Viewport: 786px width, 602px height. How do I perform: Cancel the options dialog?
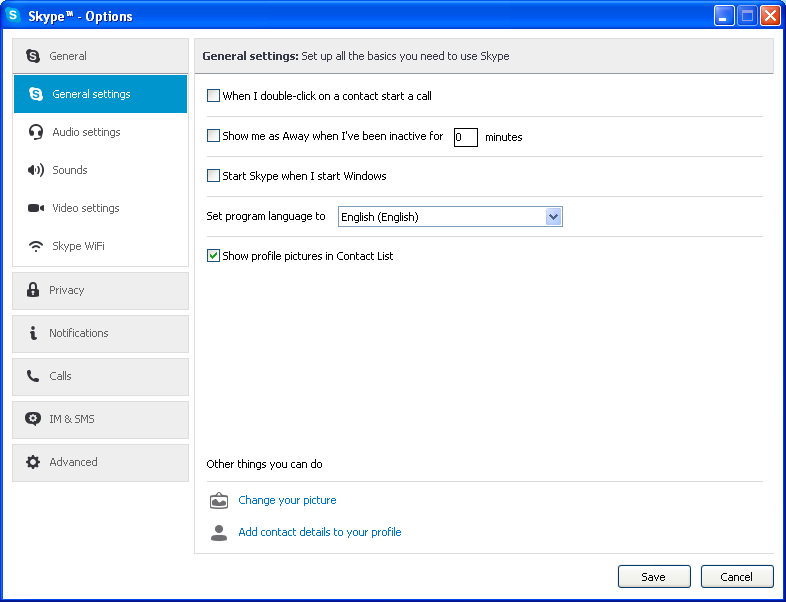(737, 576)
